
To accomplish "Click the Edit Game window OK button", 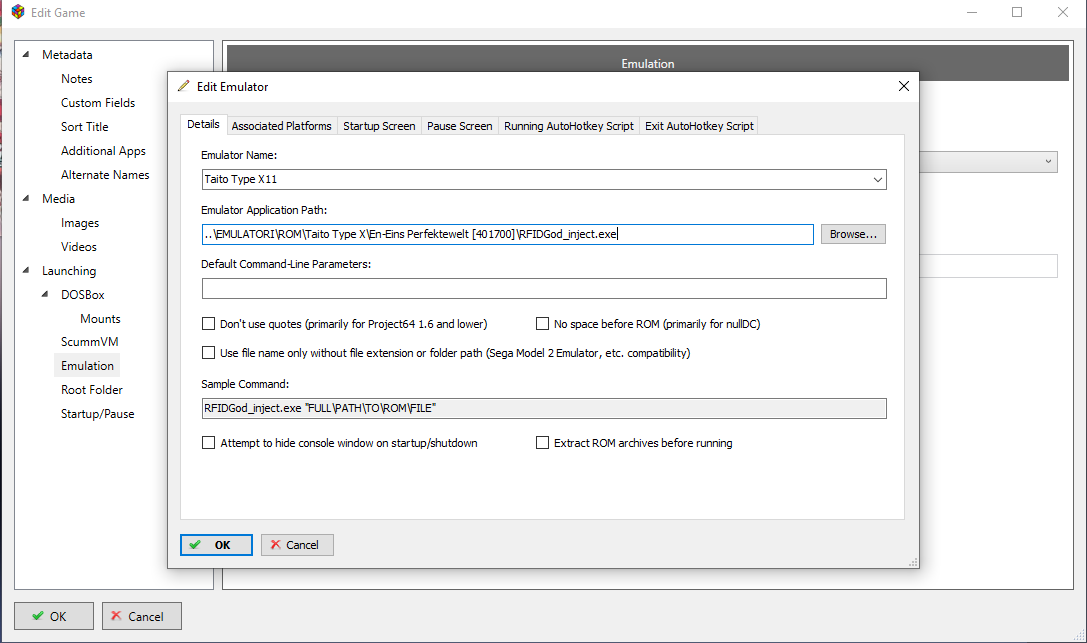I will pos(54,616).
